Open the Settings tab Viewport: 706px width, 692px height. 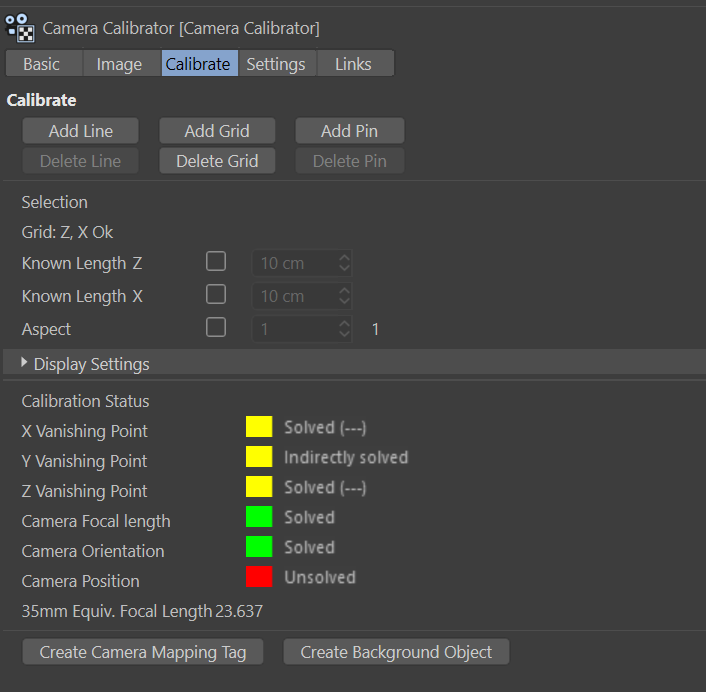[276, 64]
